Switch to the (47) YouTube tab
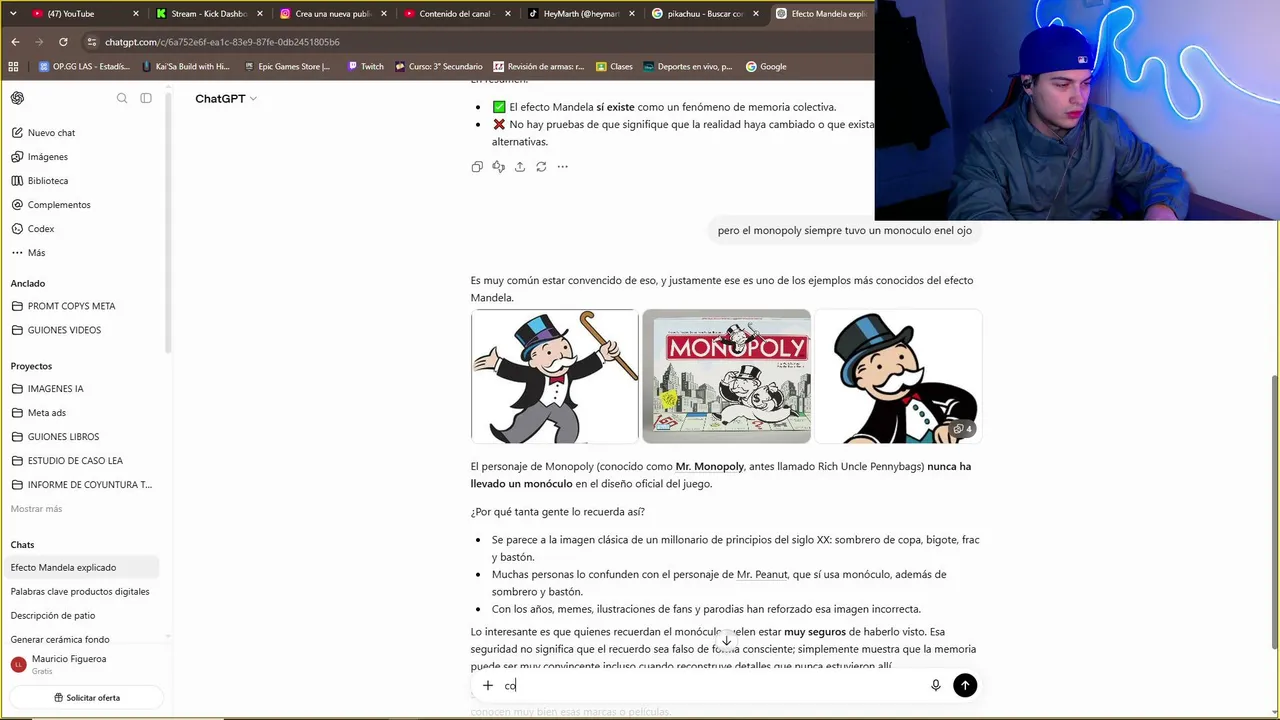This screenshot has height=720, width=1280. pyautogui.click(x=85, y=14)
